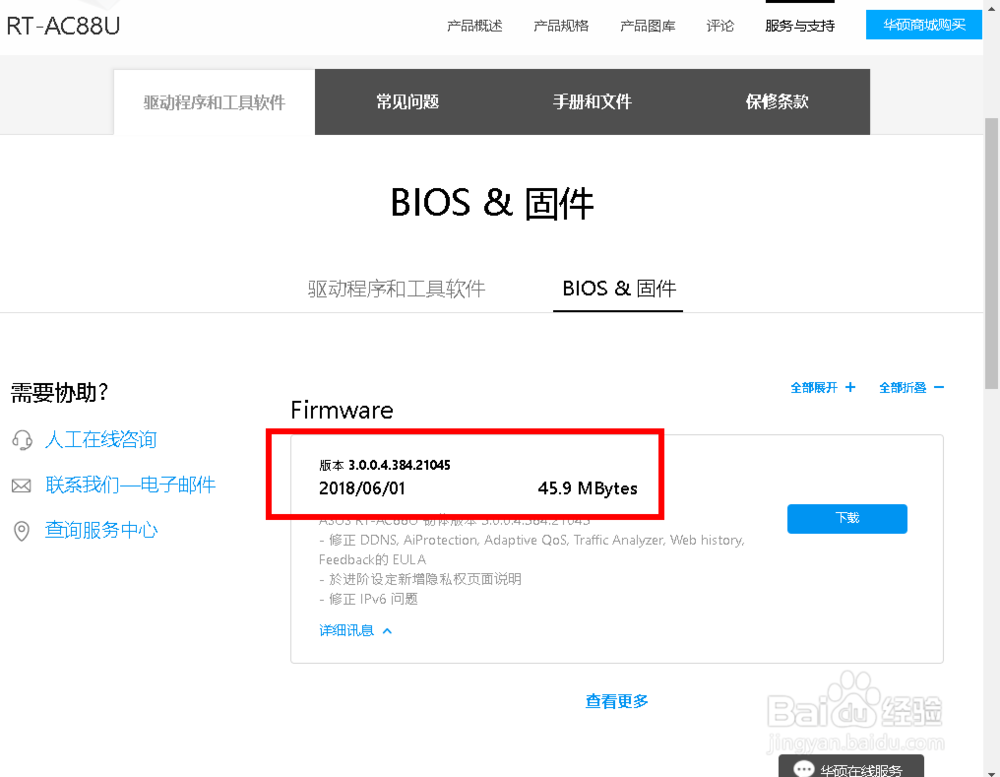This screenshot has width=1000, height=777.
Task: Open 评论 in top navigation
Action: pos(720,26)
